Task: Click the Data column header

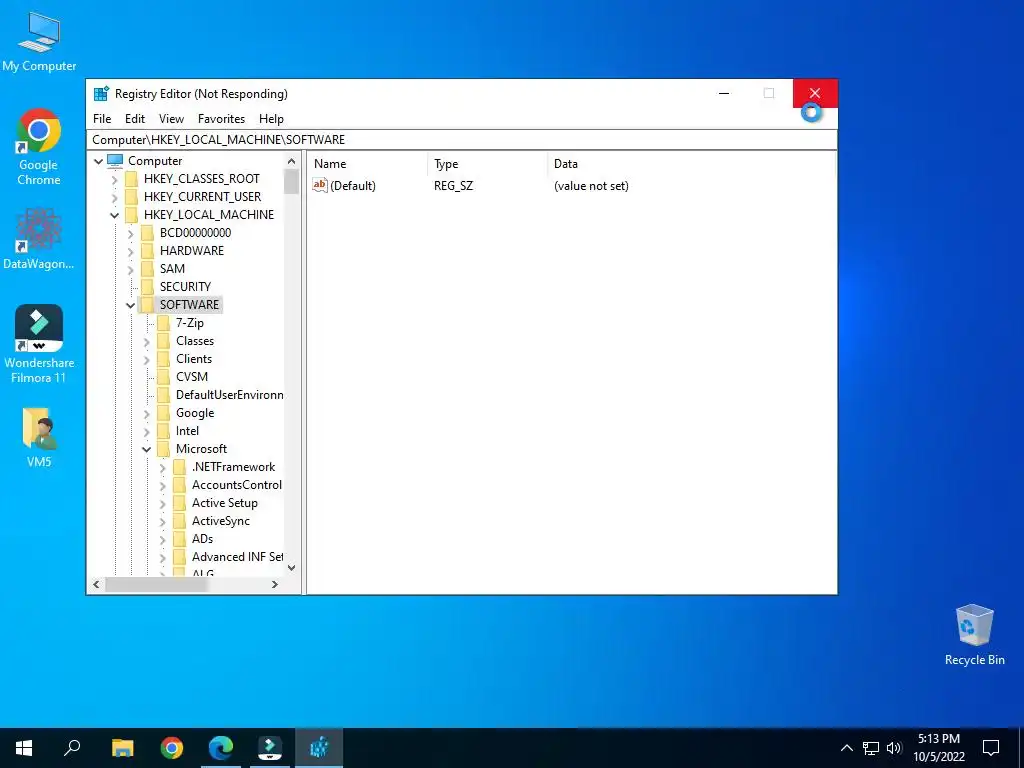Action: [x=691, y=164]
